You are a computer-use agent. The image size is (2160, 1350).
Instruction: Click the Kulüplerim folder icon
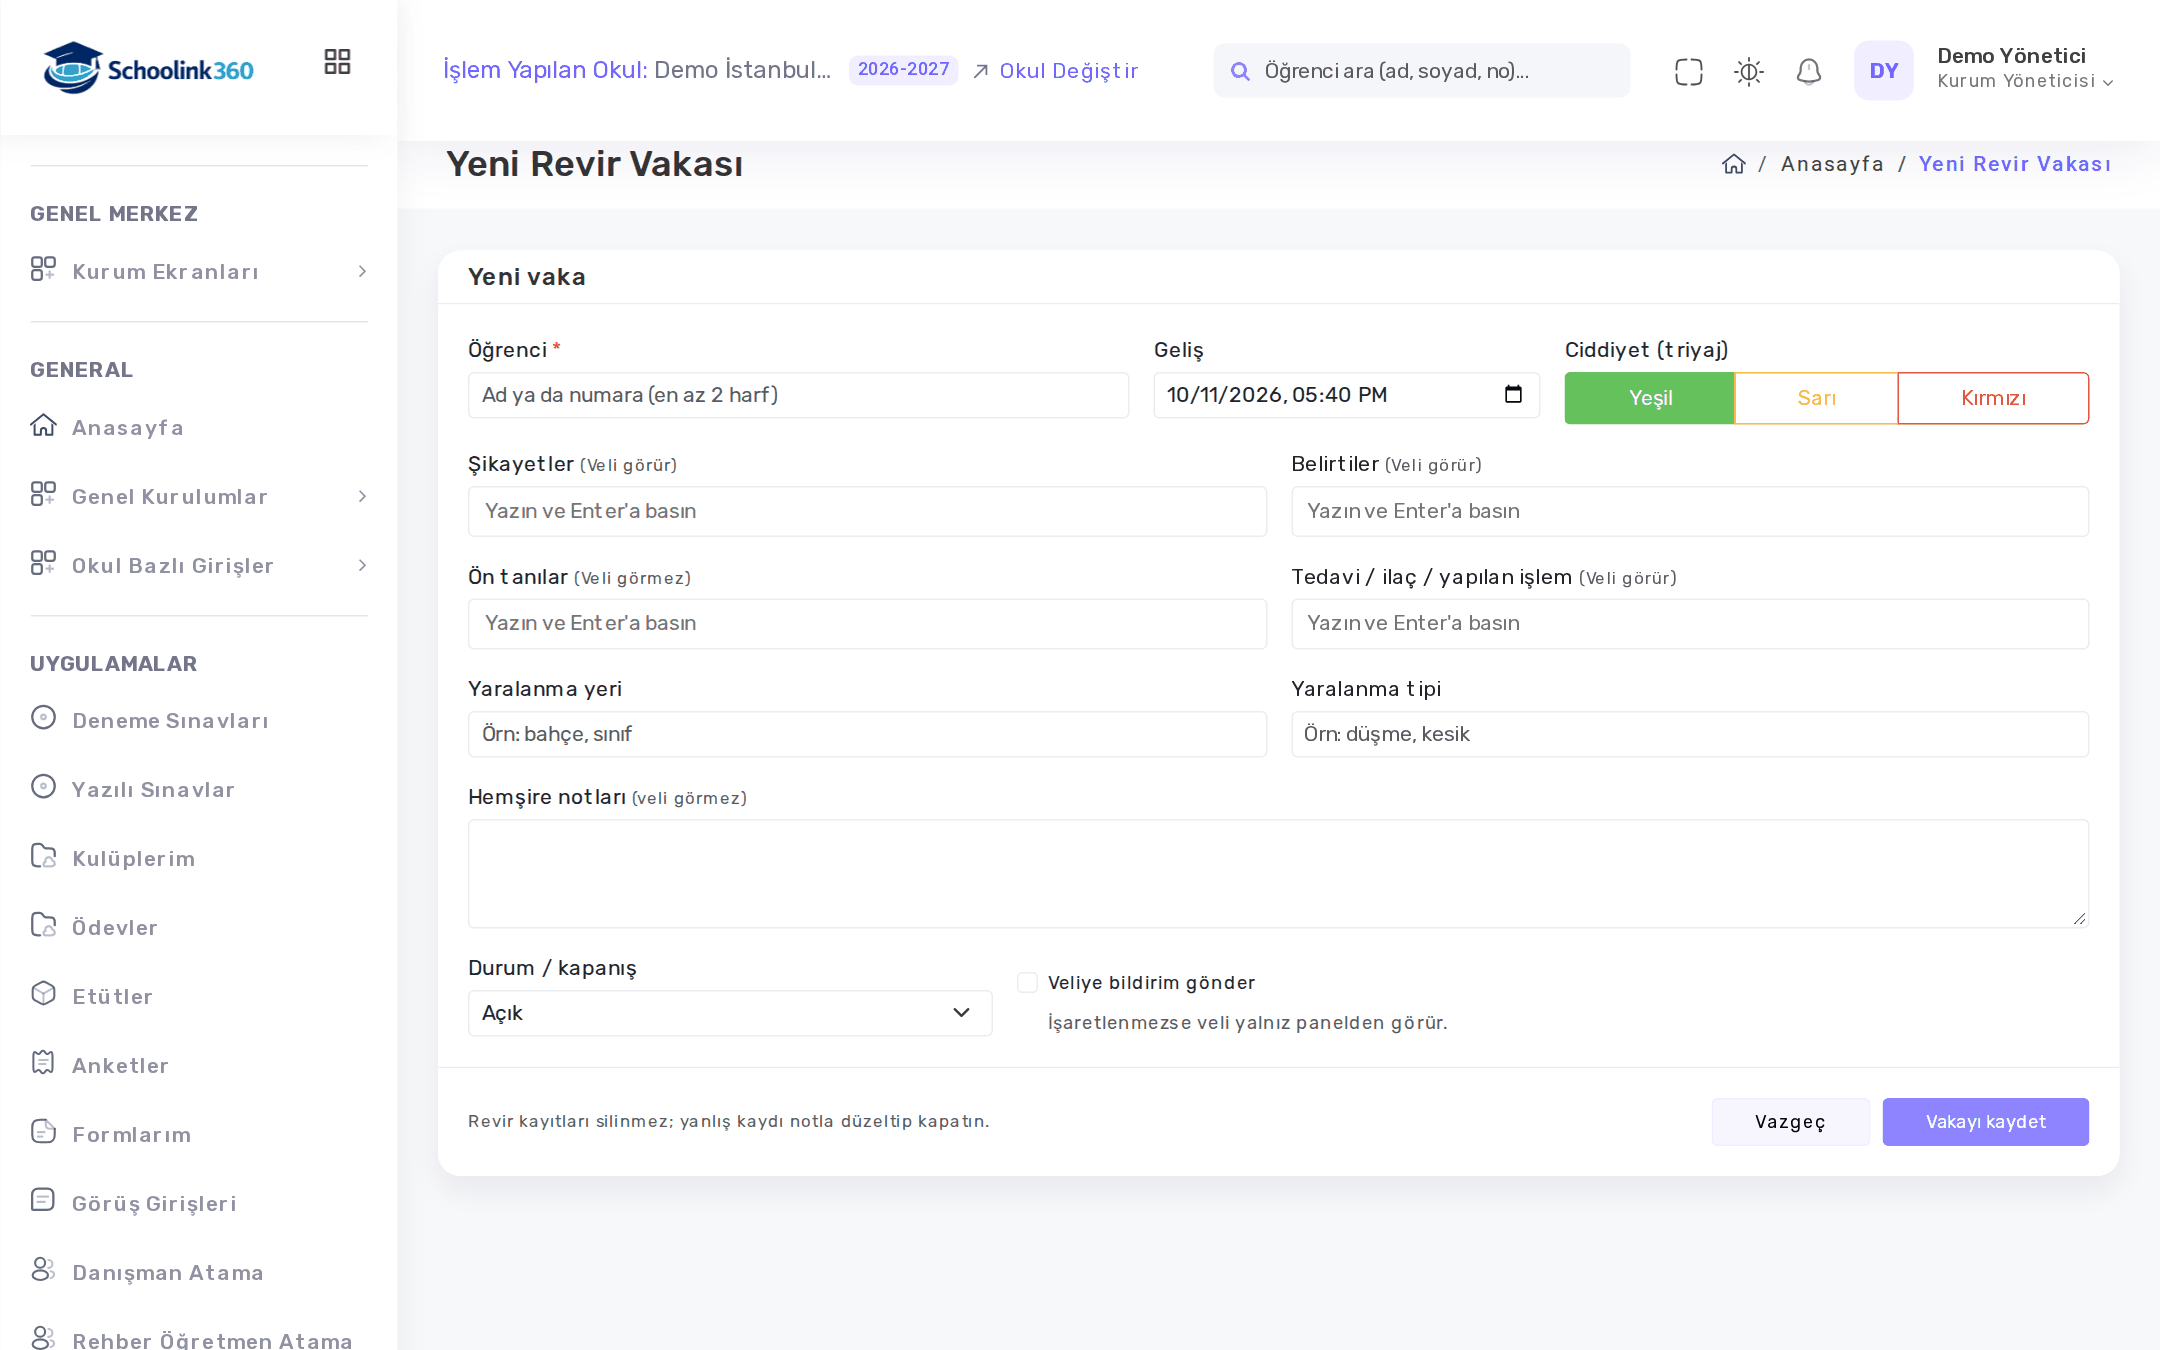(43, 856)
